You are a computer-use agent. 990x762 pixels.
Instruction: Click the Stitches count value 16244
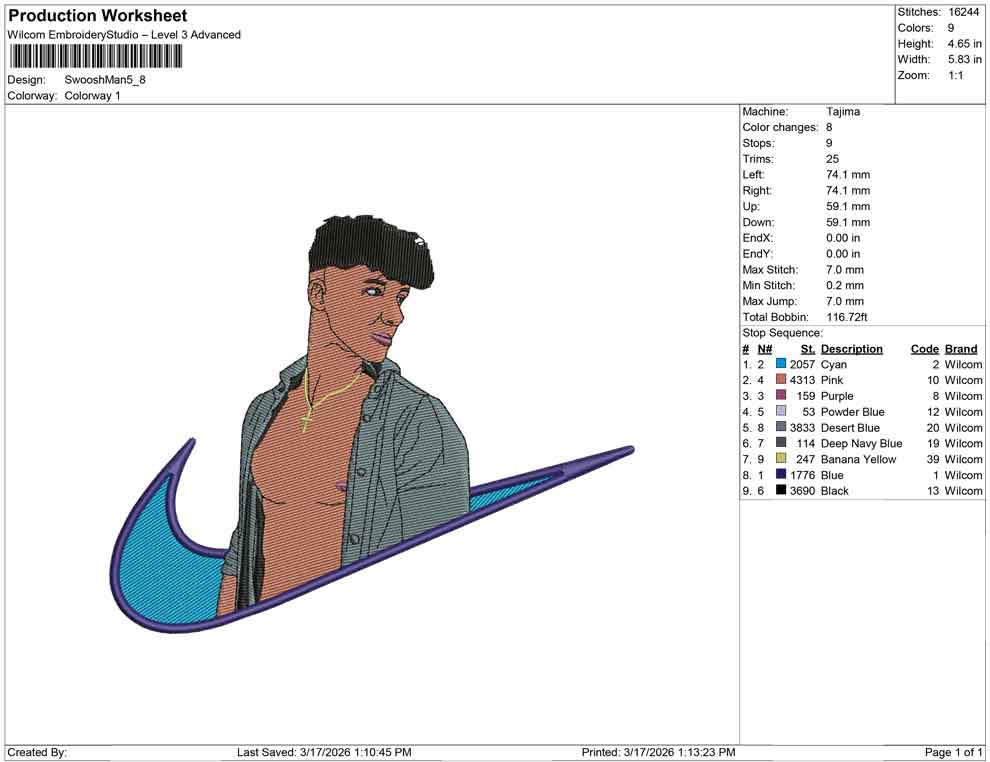(962, 12)
